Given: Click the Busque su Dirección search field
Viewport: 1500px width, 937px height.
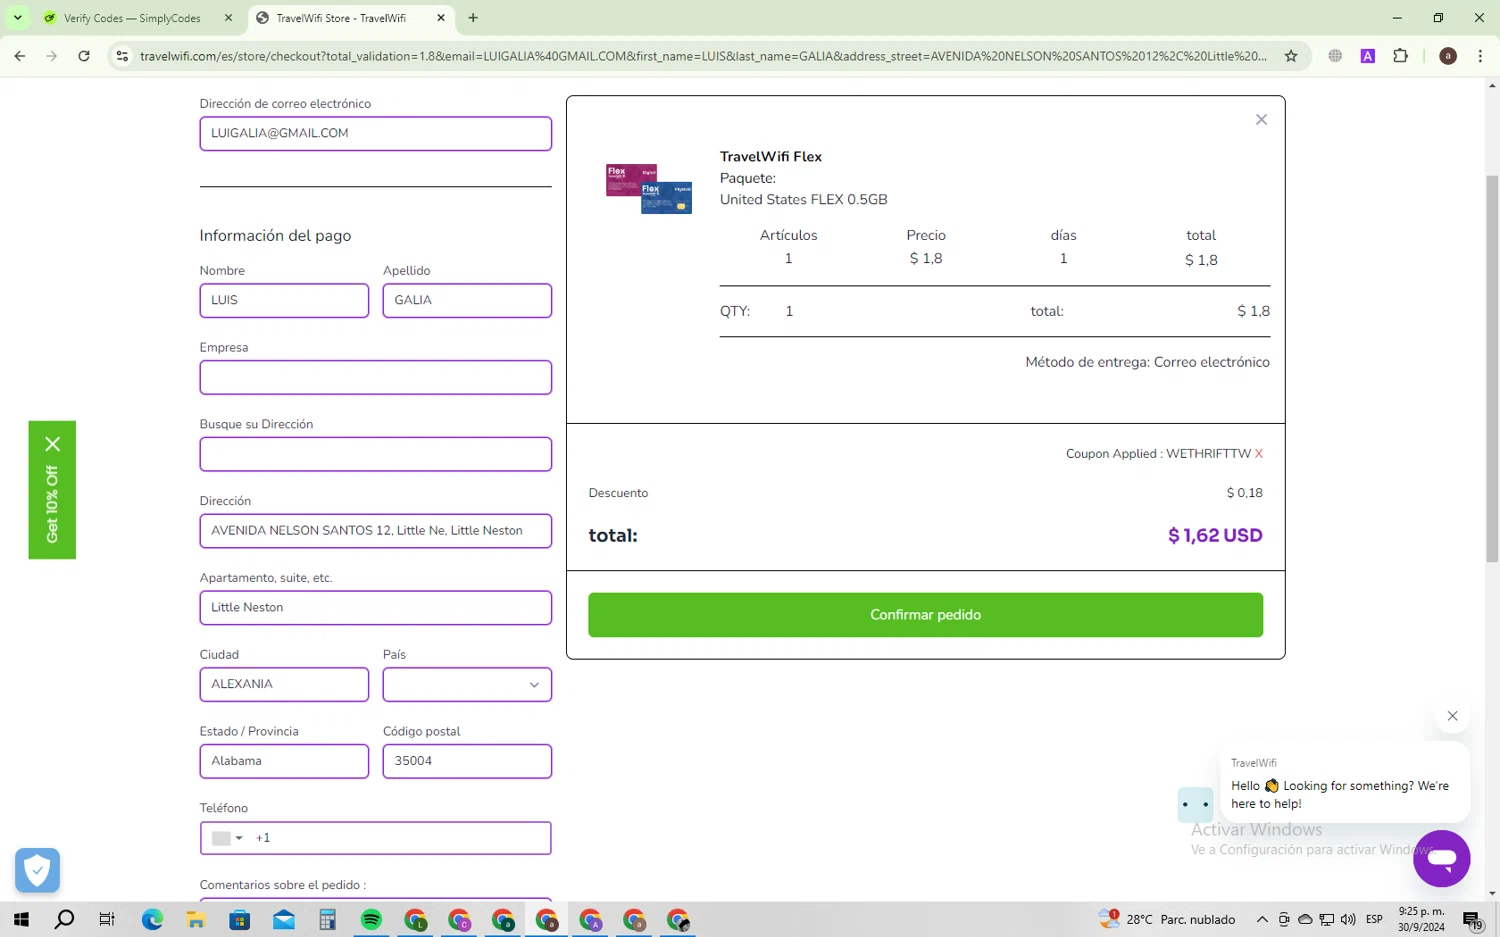Looking at the screenshot, I should [375, 455].
